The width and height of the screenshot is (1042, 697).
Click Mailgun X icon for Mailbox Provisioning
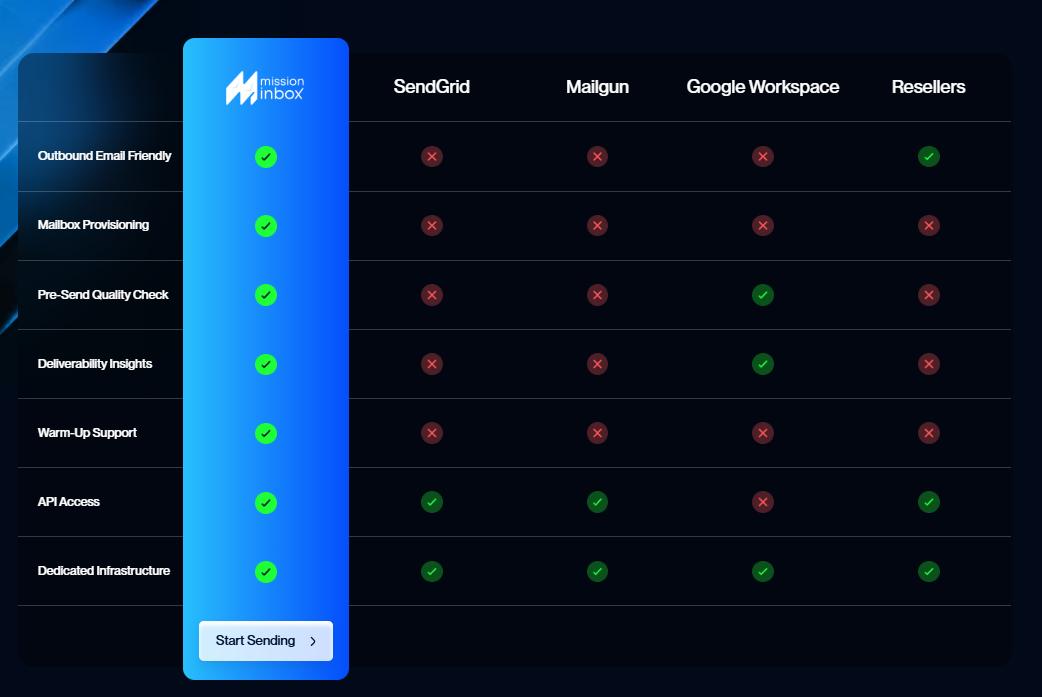[597, 226]
